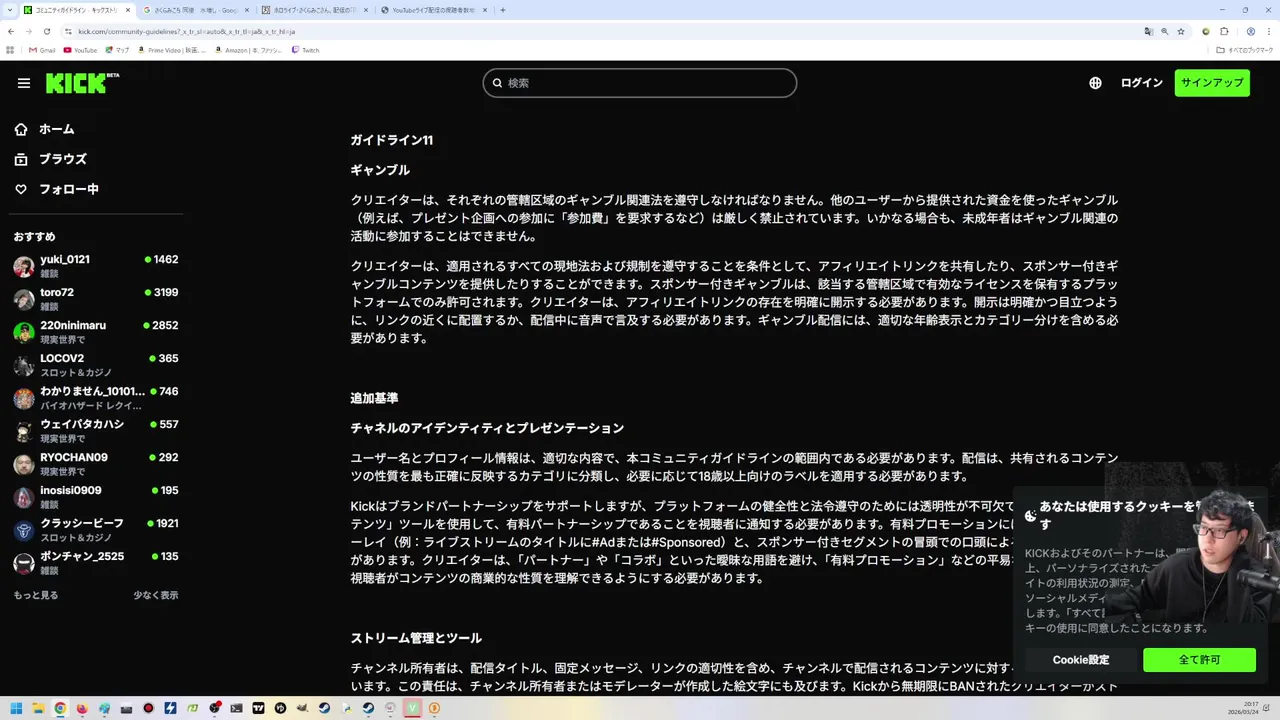The height and width of the screenshot is (720, 1280).
Task: Open the マップ bookmark
Action: point(117,50)
